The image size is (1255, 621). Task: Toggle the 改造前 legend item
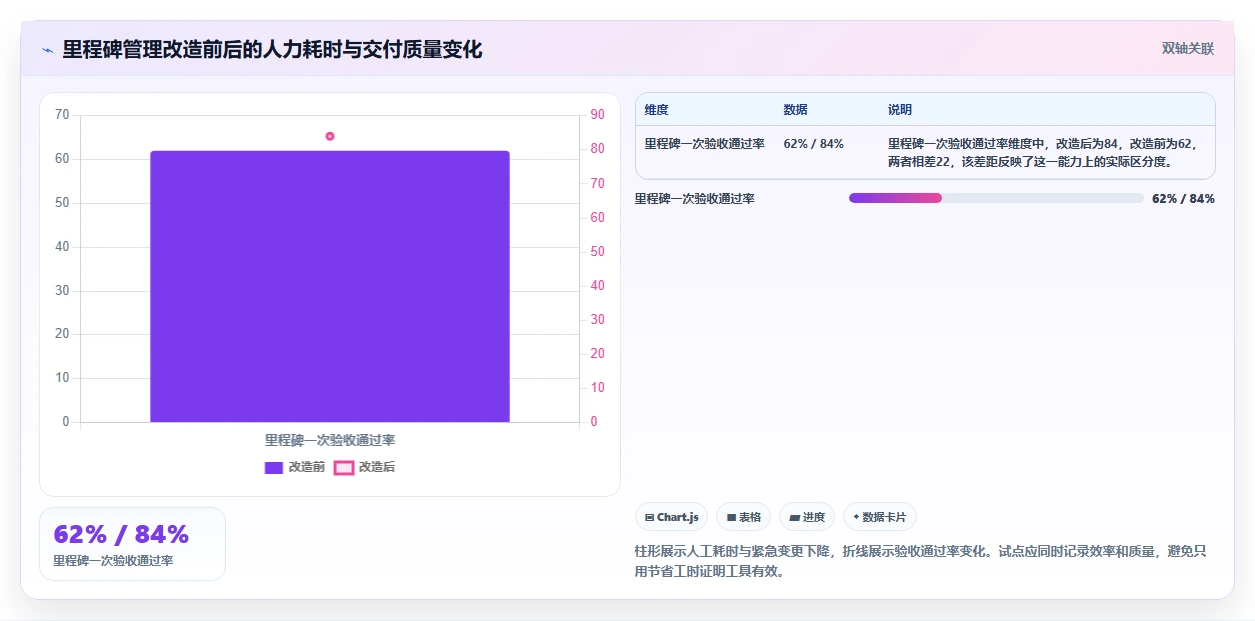click(295, 467)
